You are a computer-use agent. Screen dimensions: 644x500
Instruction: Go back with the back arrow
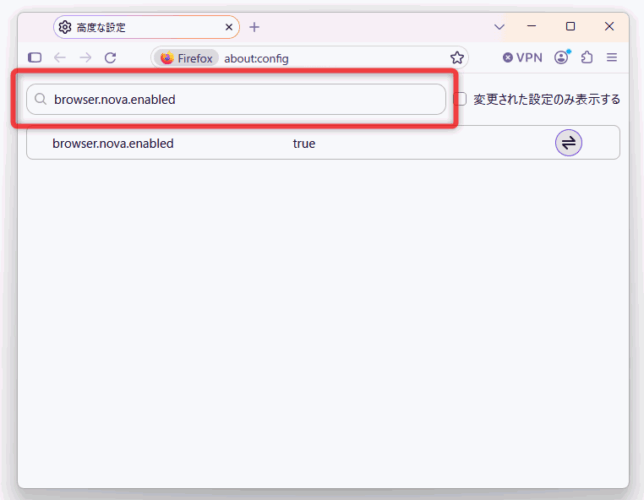[60, 58]
